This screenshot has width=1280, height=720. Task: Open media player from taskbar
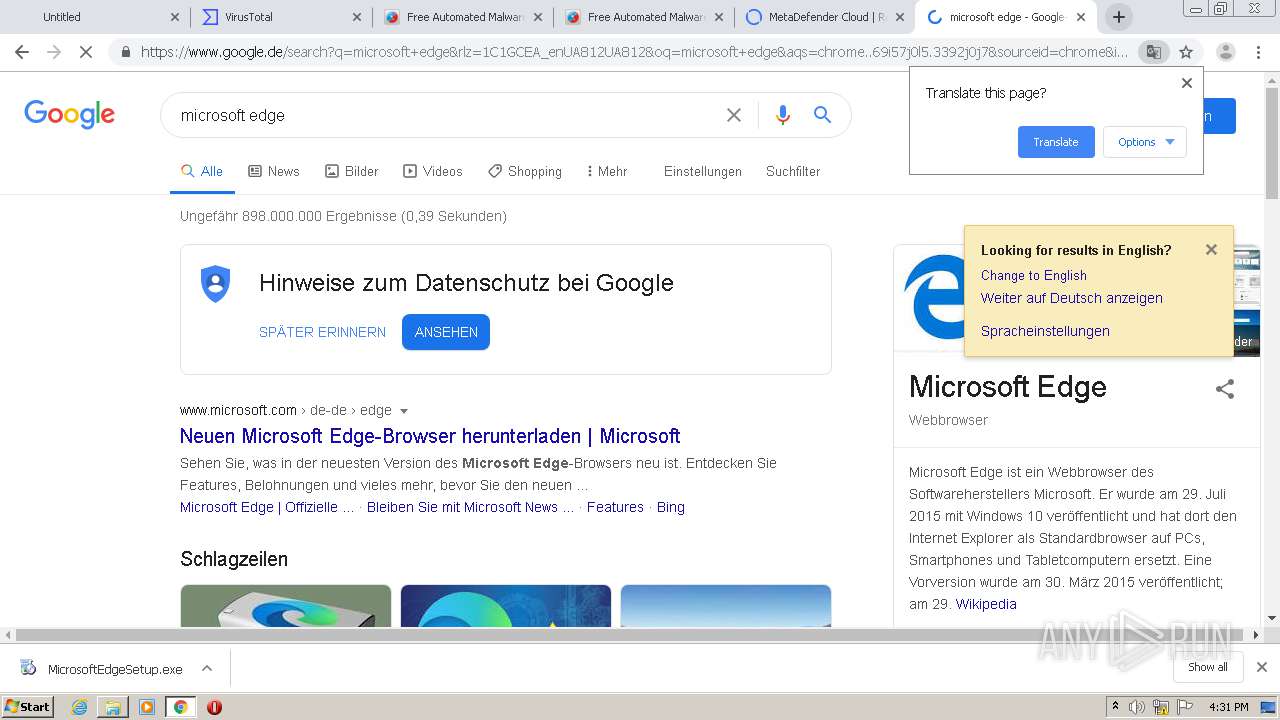point(147,707)
